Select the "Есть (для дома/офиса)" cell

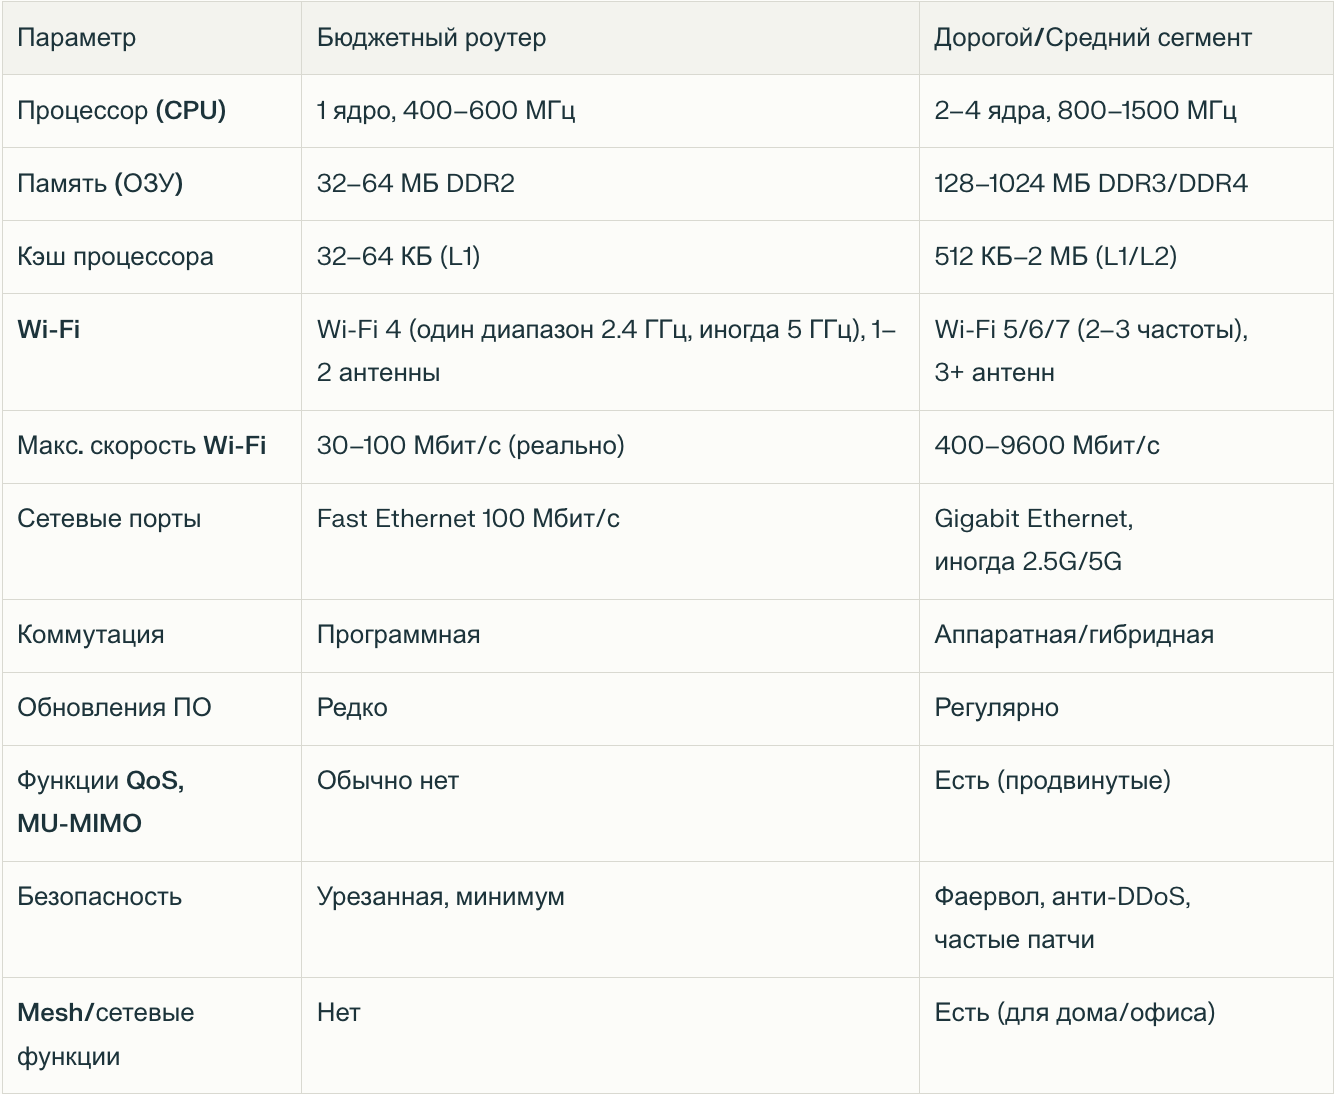click(x=1074, y=1013)
